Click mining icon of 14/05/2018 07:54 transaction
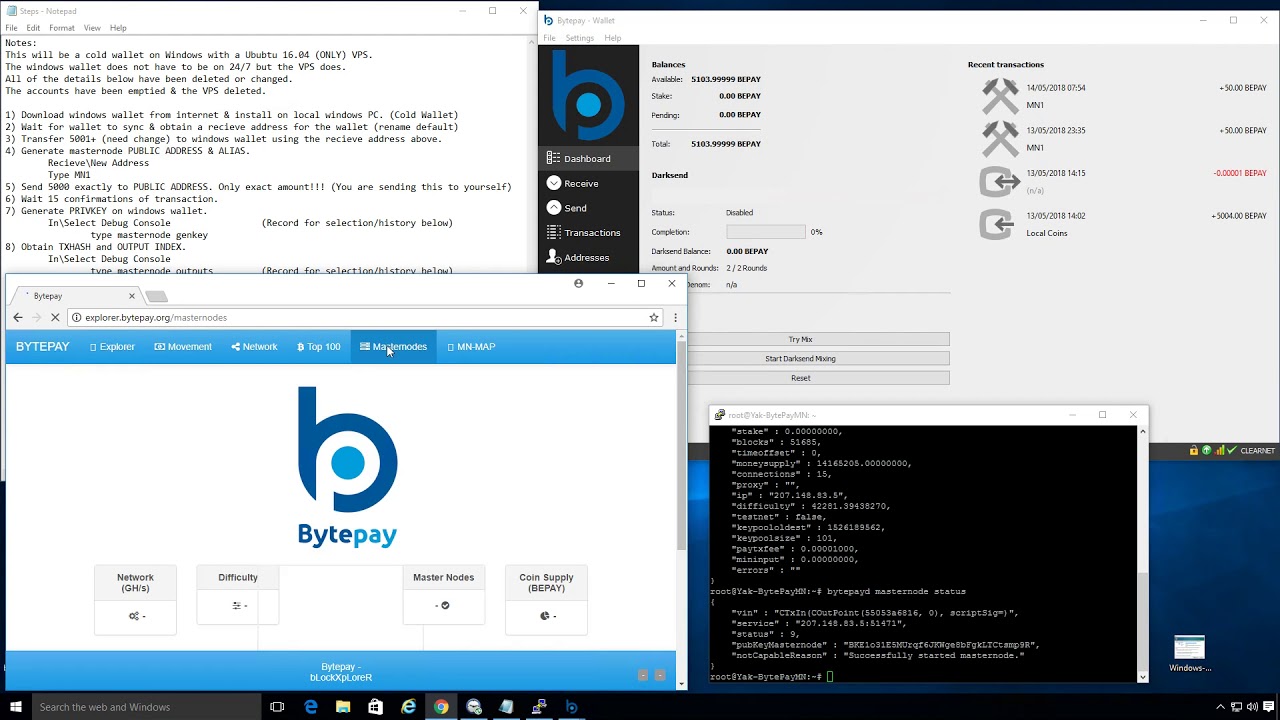 1000,96
